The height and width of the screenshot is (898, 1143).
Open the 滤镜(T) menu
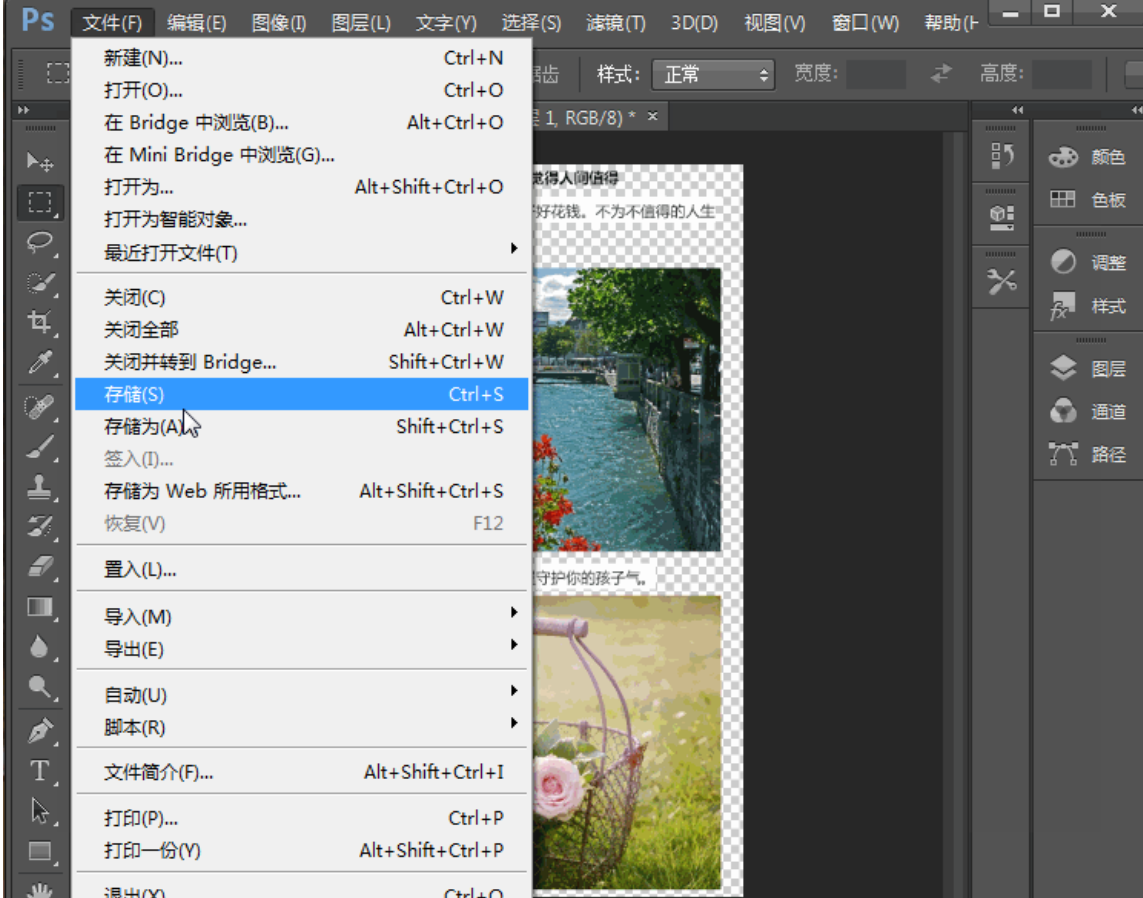coord(616,23)
